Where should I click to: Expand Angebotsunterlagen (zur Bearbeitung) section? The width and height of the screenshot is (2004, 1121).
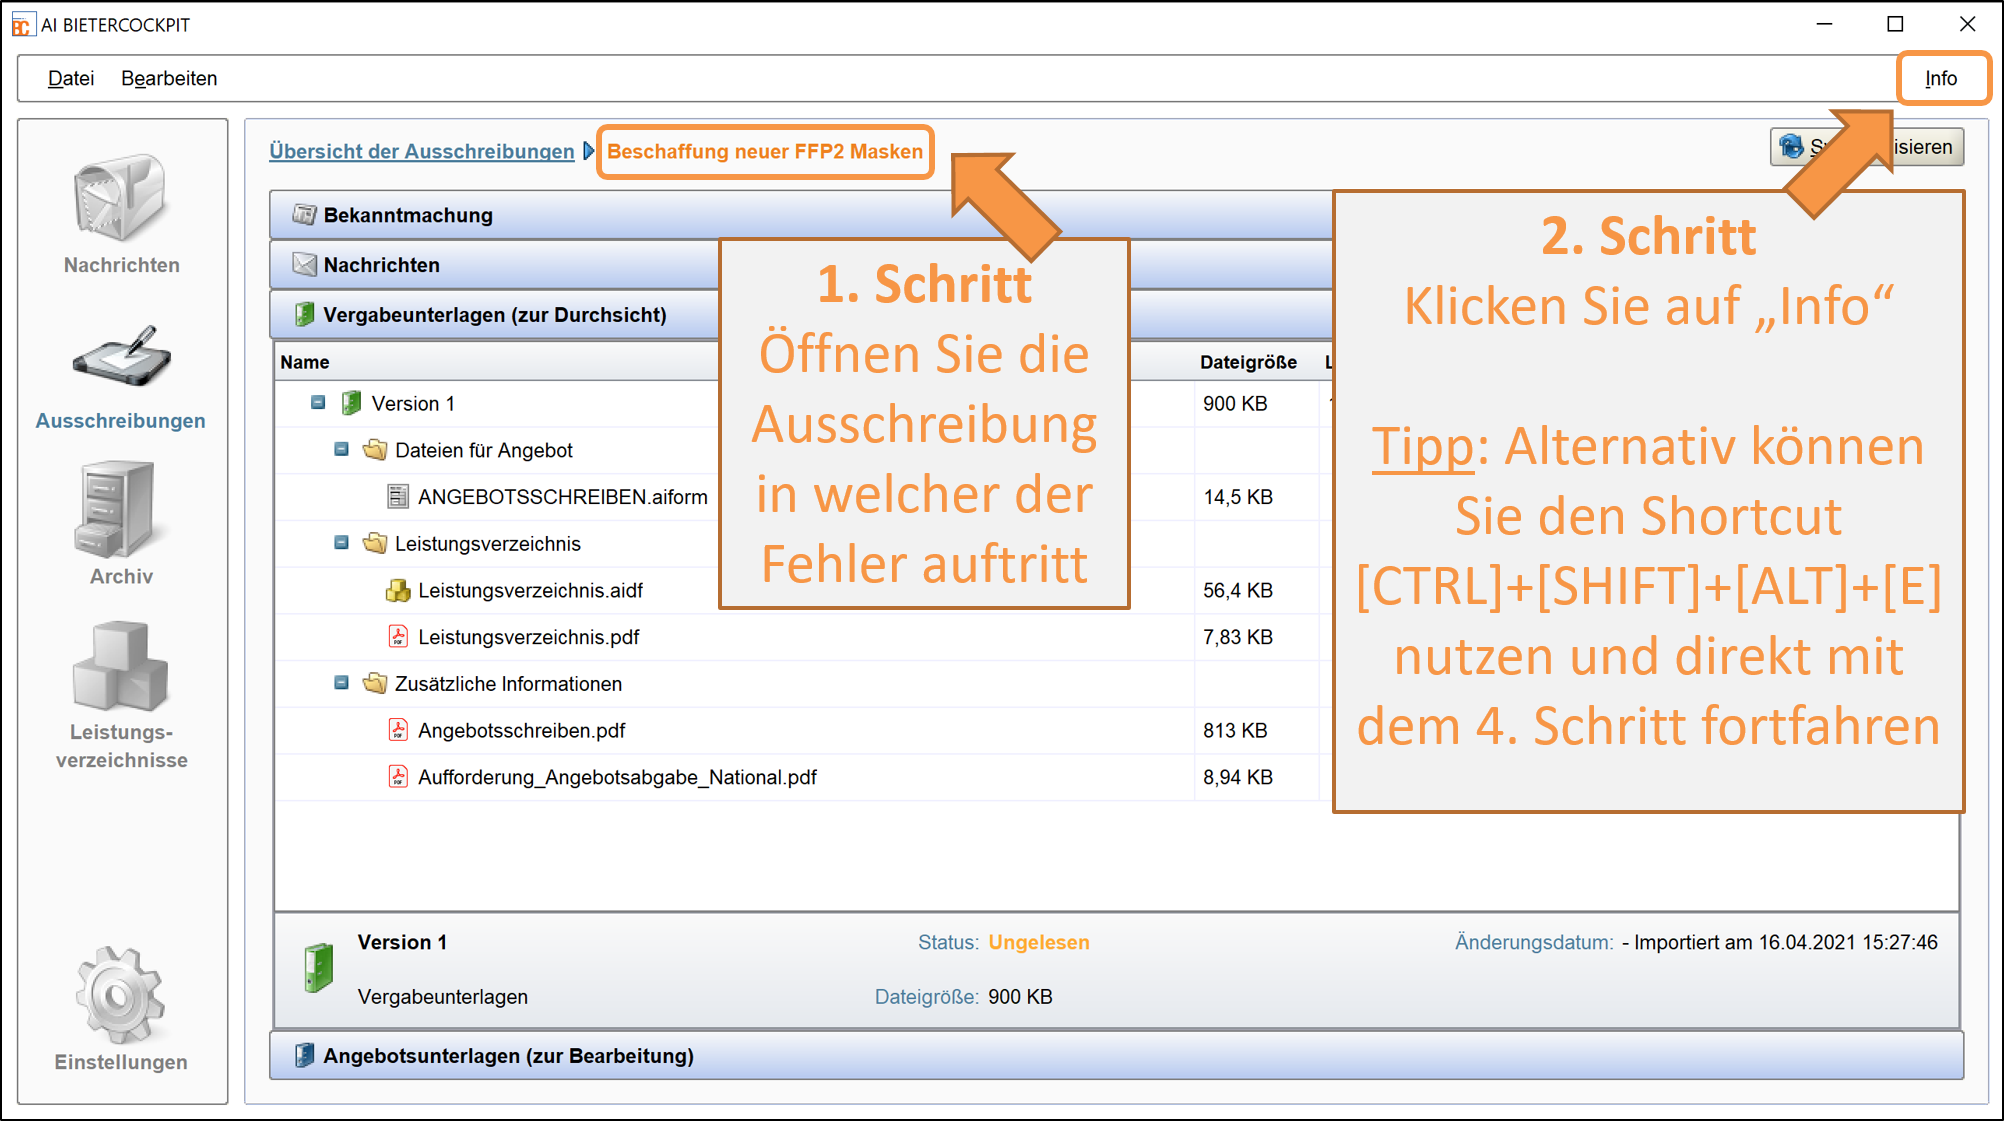(508, 1056)
